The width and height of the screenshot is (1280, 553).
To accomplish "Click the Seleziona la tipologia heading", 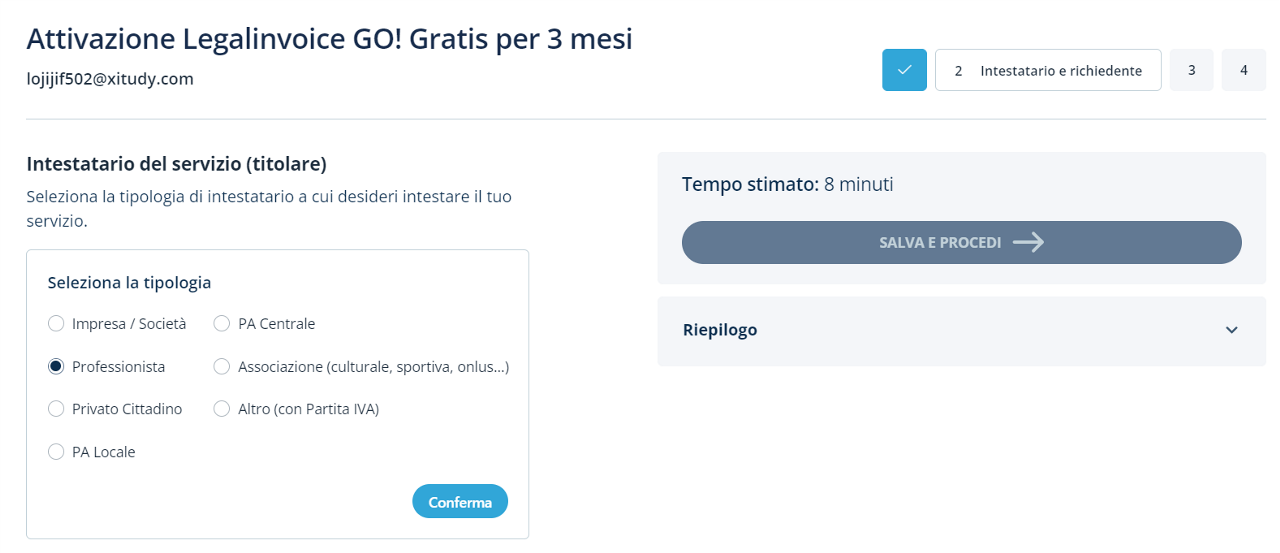I will click(129, 283).
